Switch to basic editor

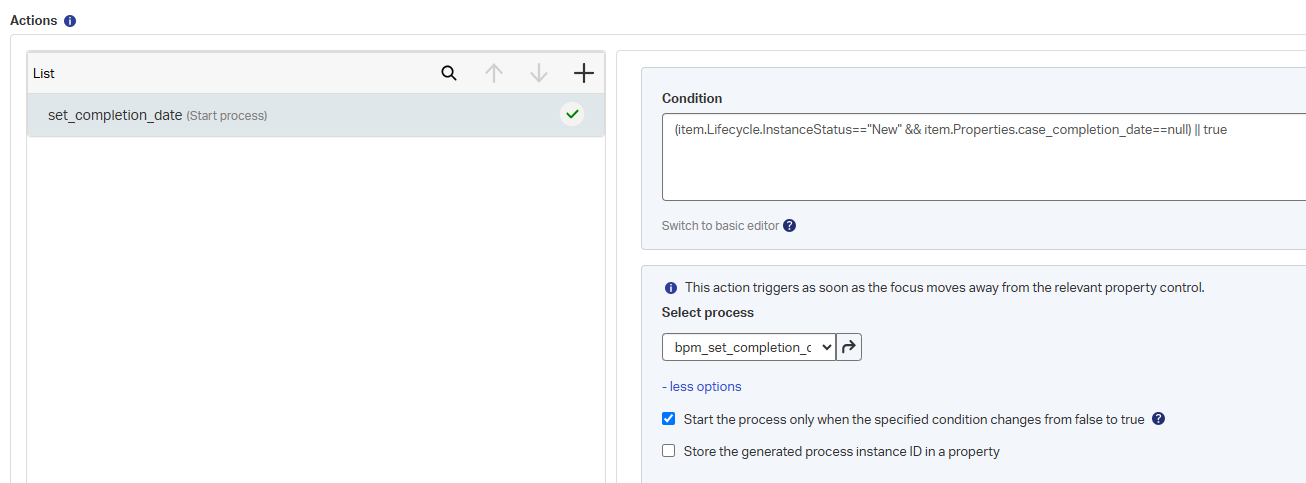720,226
